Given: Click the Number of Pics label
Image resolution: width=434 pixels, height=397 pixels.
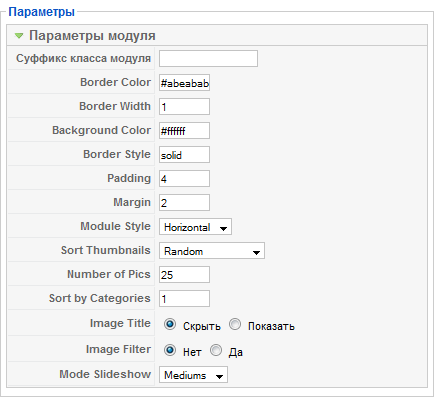Looking at the screenshot, I should (x=109, y=274).
